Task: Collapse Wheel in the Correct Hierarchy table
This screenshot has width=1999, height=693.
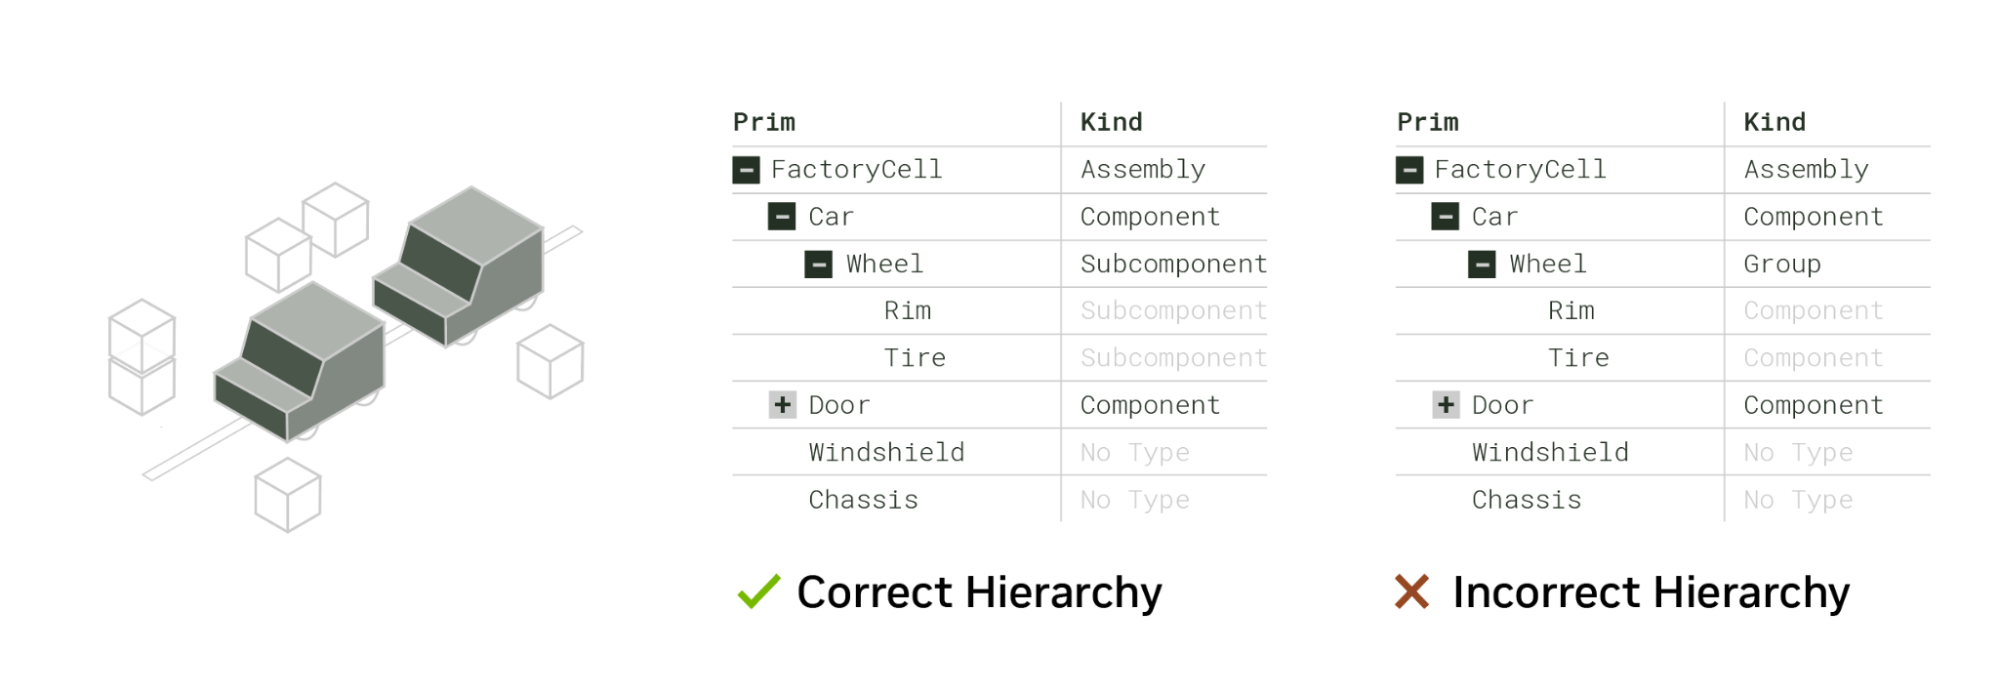Action: [x=819, y=264]
